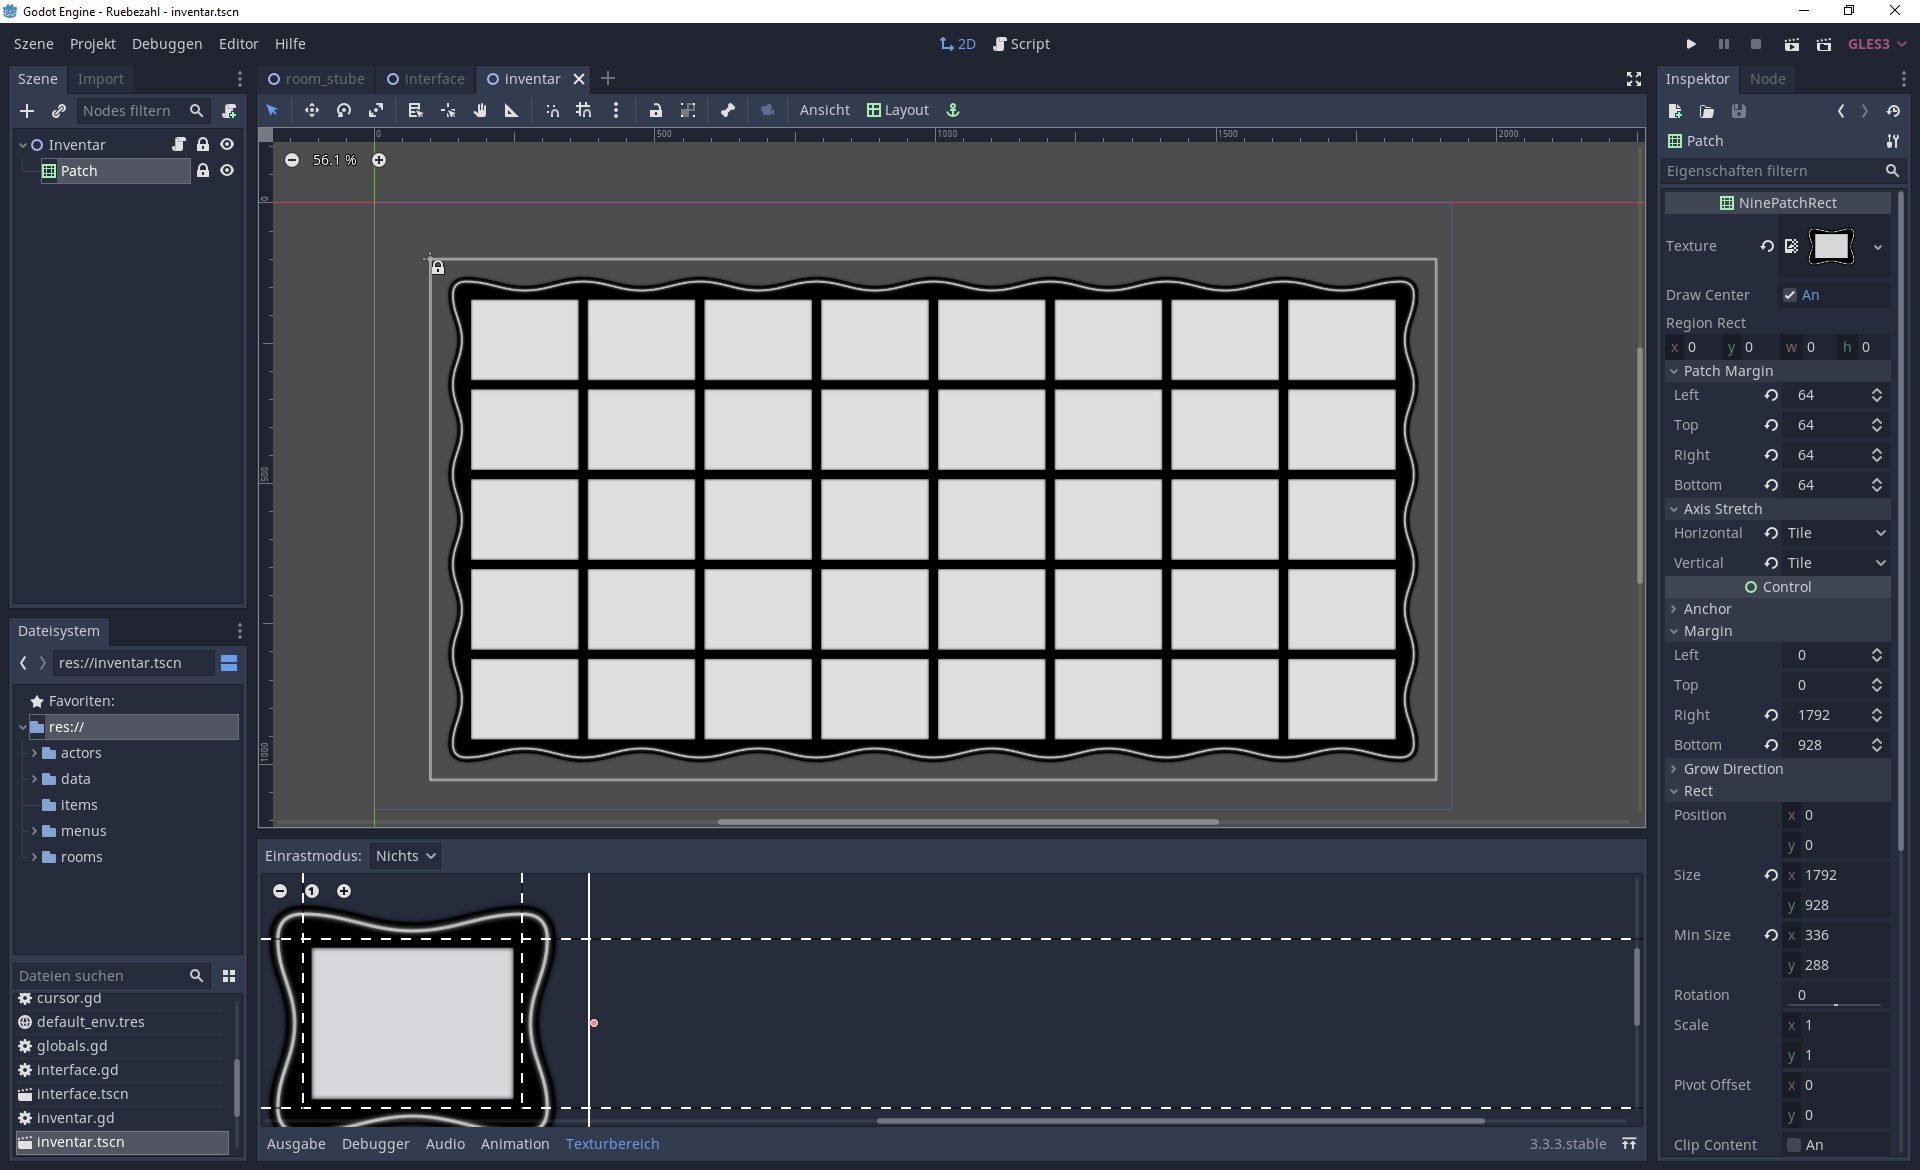1920x1170 pixels.
Task: Open the Ausgabe panel
Action: [x=295, y=1144]
